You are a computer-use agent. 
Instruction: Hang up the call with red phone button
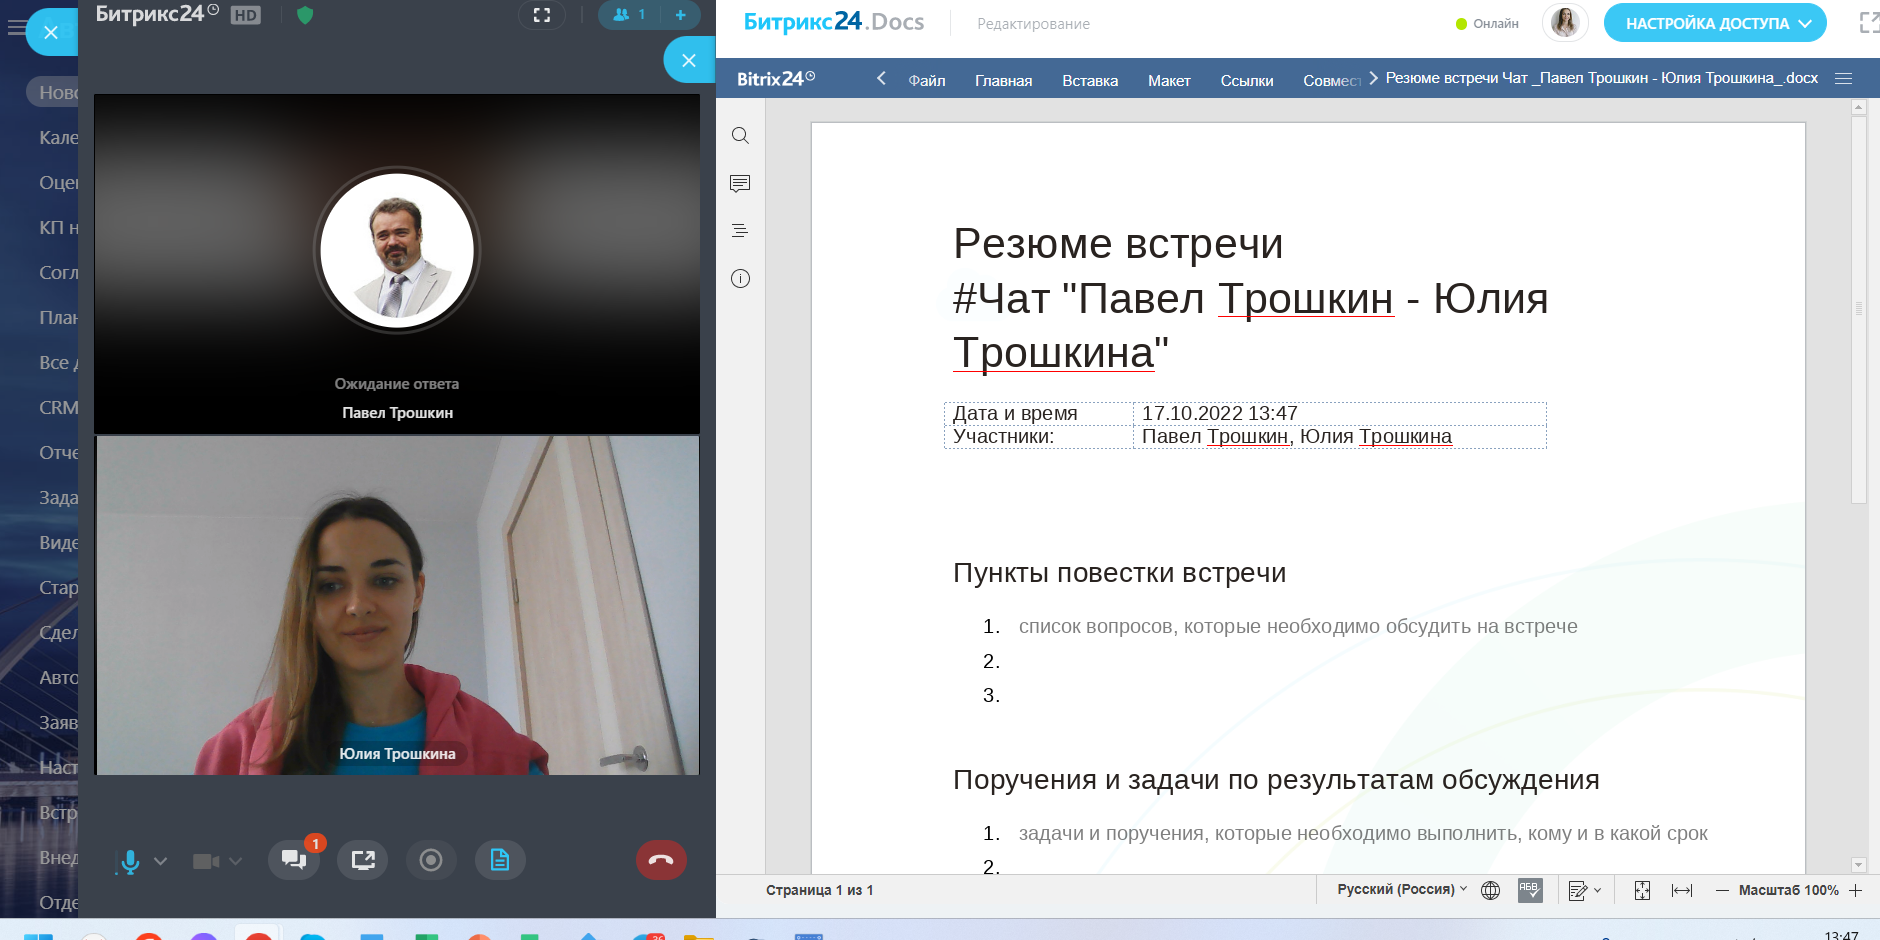coord(661,860)
